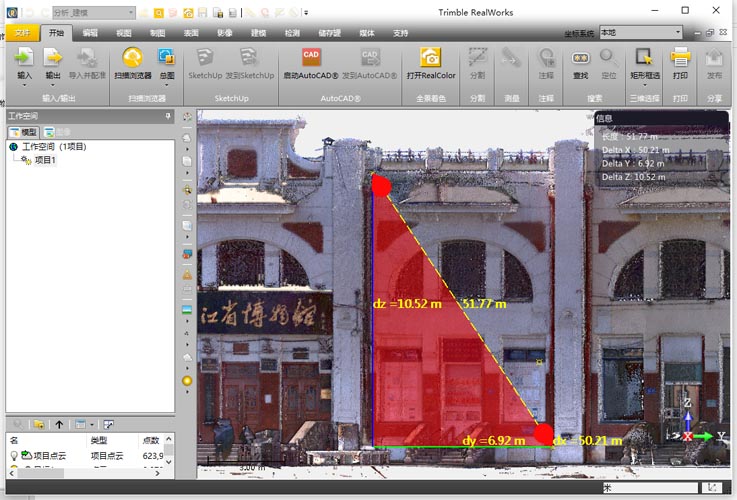Select 项目1 in the workspace tree
Screen dimensions: 737x500
click(45, 160)
